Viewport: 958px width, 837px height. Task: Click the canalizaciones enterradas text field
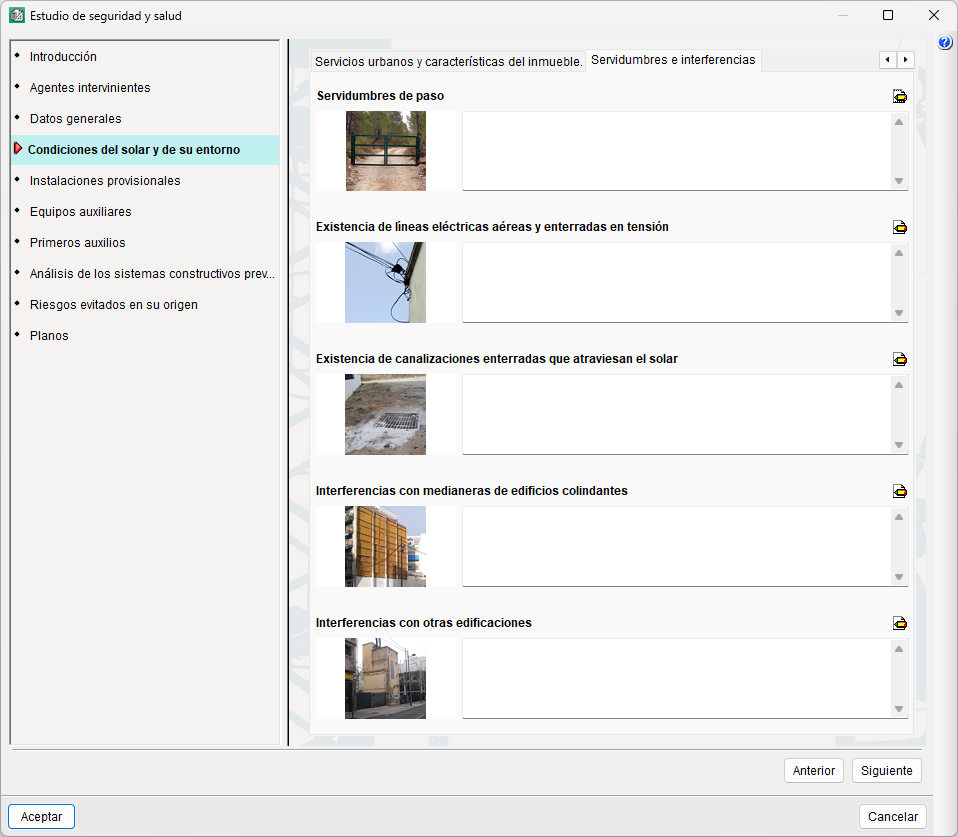point(676,414)
